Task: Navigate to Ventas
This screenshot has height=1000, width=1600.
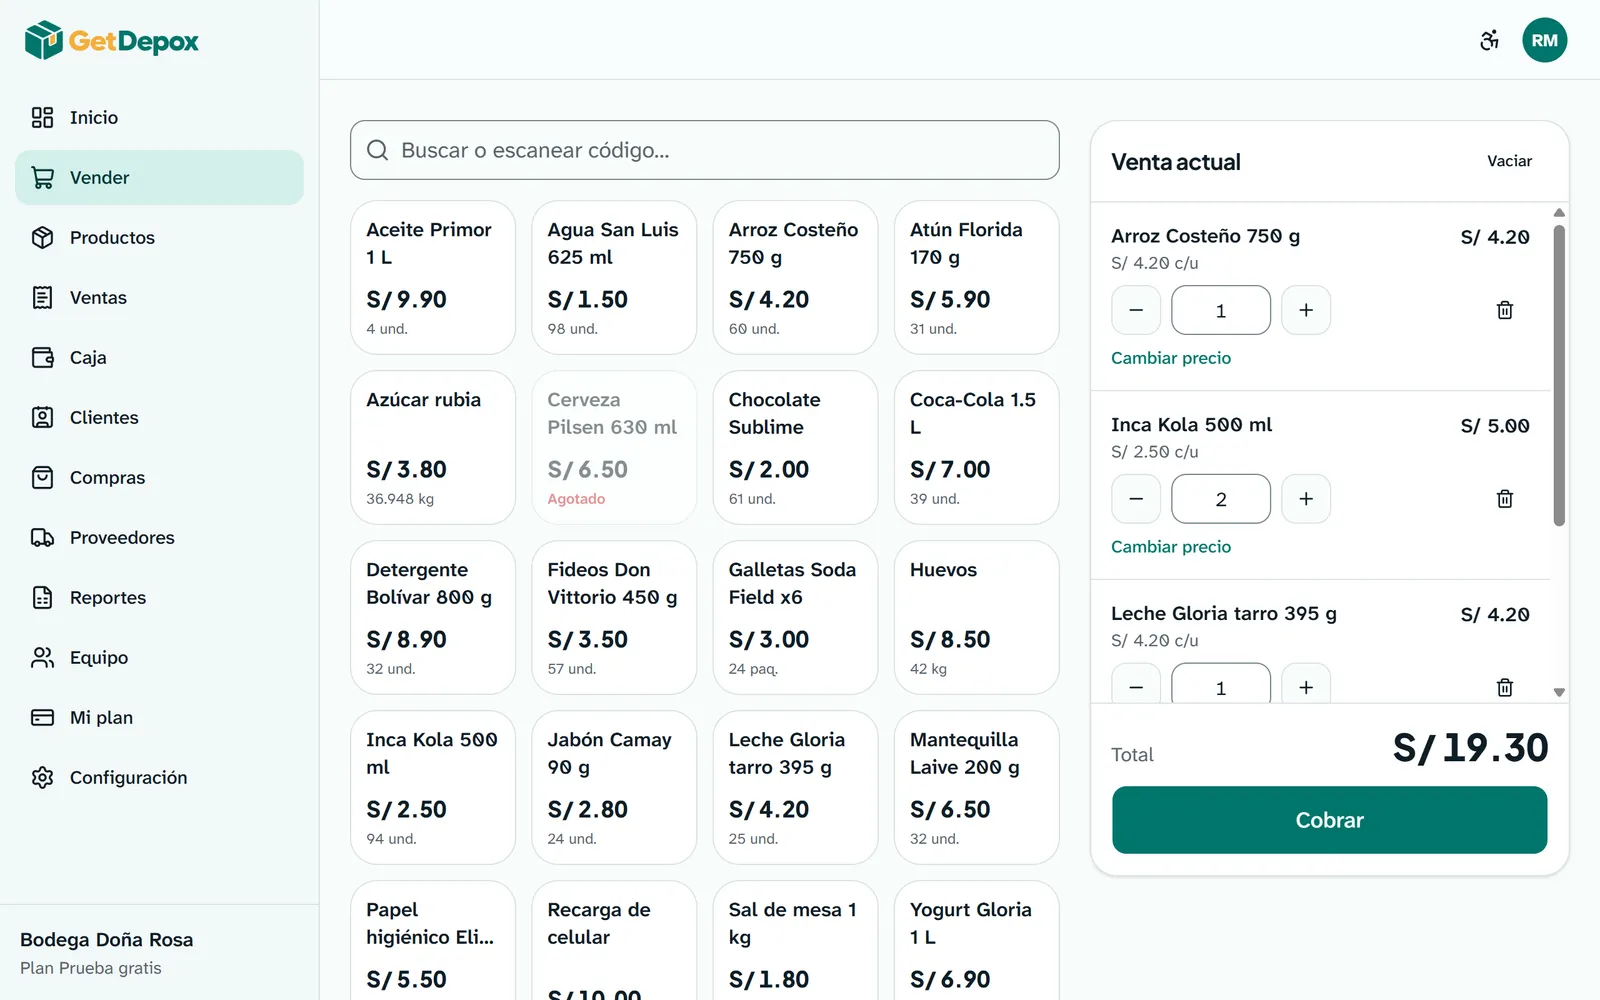Action: point(159,298)
